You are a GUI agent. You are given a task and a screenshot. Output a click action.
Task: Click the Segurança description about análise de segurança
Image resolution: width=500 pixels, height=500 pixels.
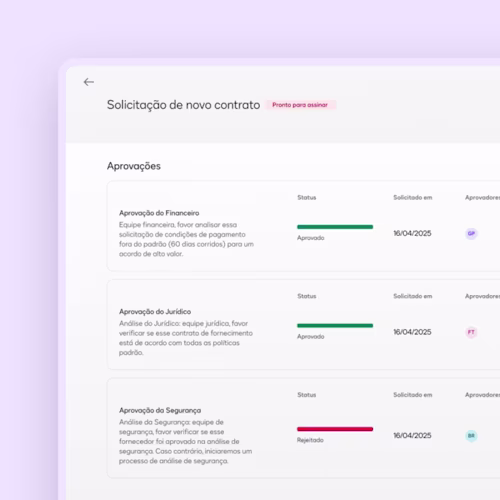click(x=186, y=442)
